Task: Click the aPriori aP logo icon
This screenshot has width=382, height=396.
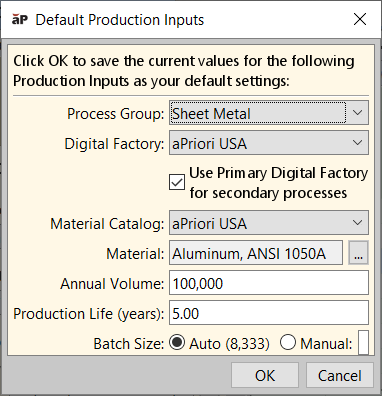Action: coord(20,20)
